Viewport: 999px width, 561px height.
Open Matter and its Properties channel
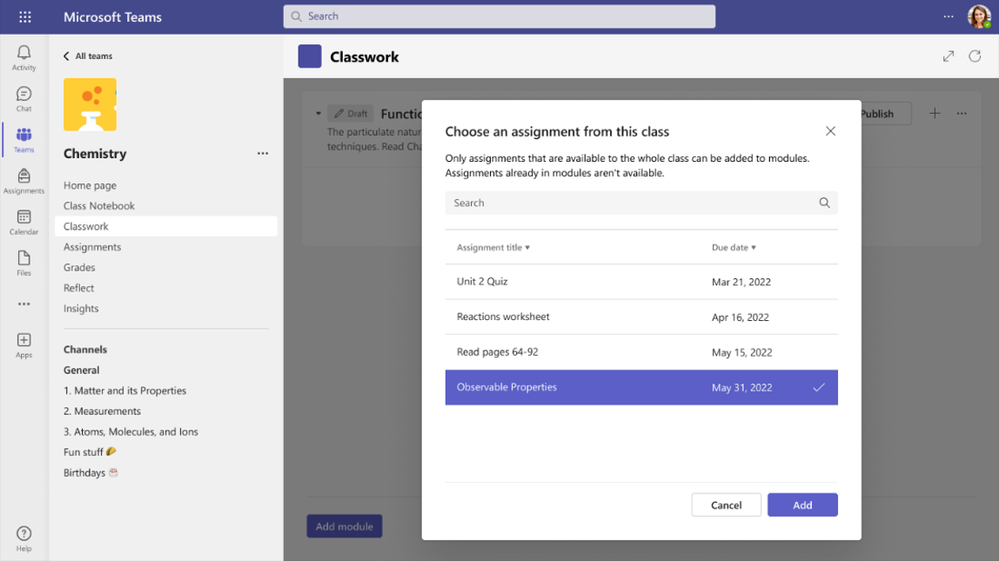click(125, 390)
